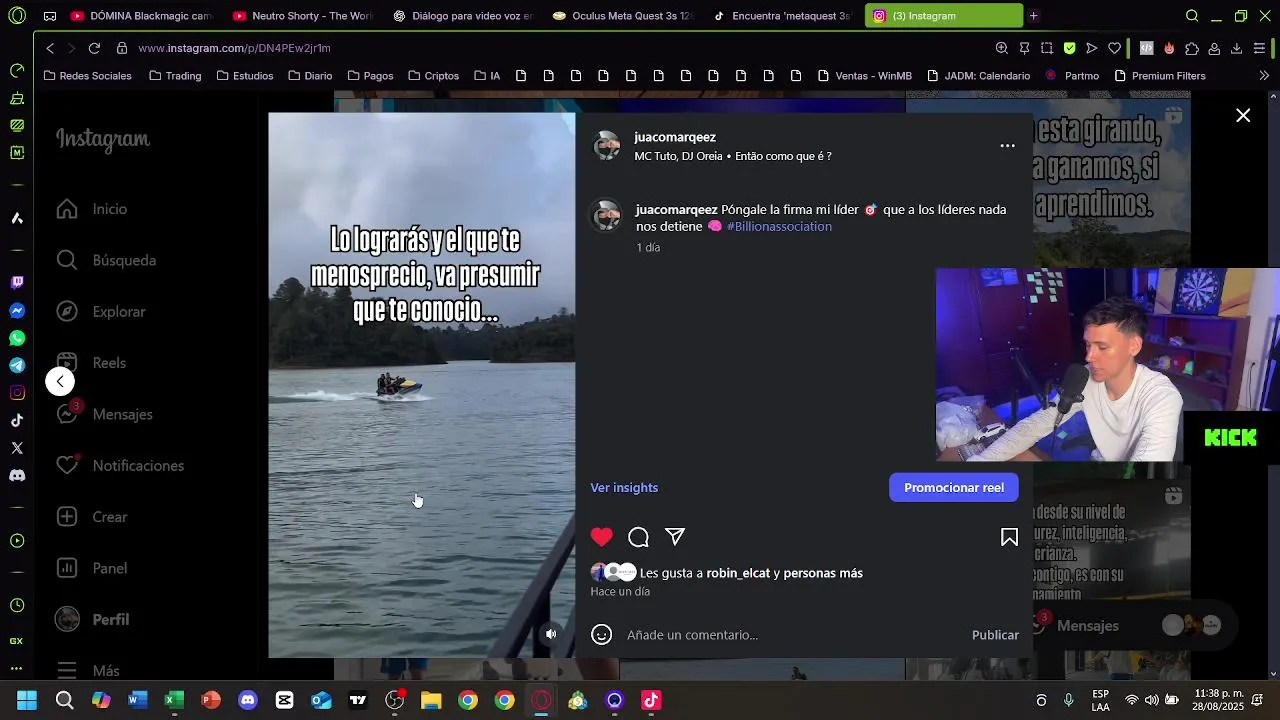Open Discord in Opera sidebar
The image size is (1280, 720).
[x=17, y=475]
